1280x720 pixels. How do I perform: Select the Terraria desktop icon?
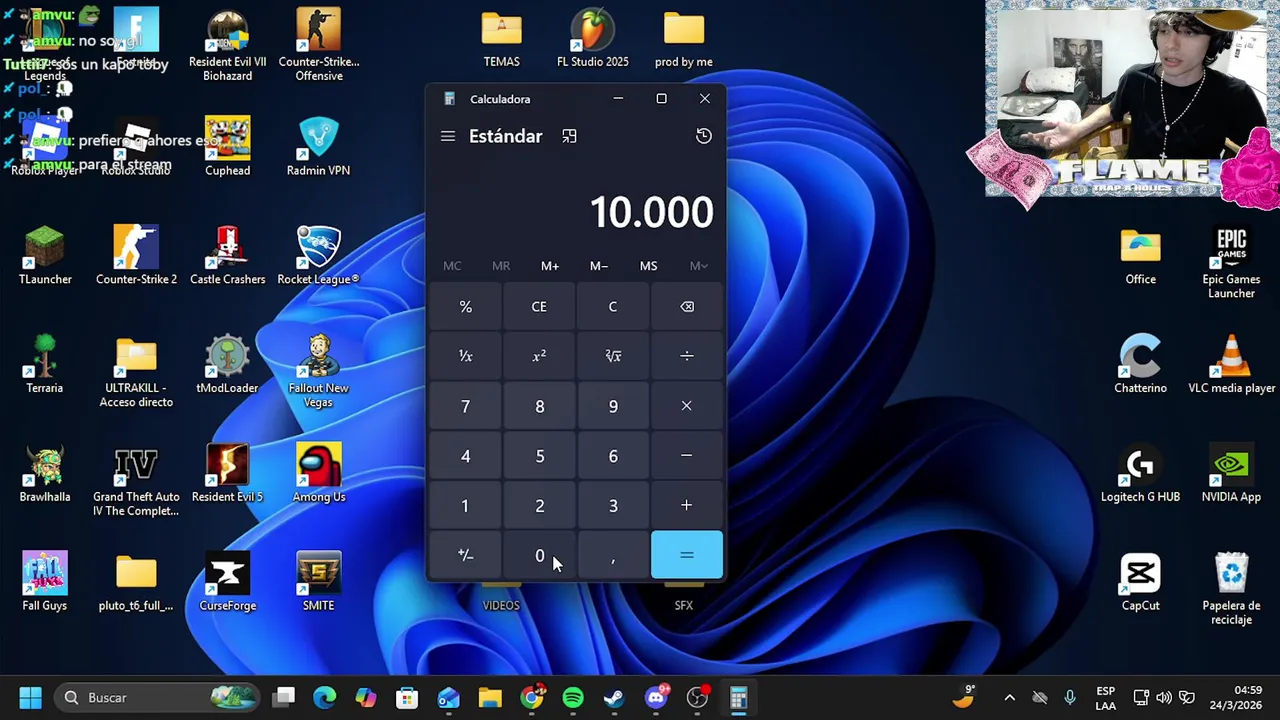[45, 364]
